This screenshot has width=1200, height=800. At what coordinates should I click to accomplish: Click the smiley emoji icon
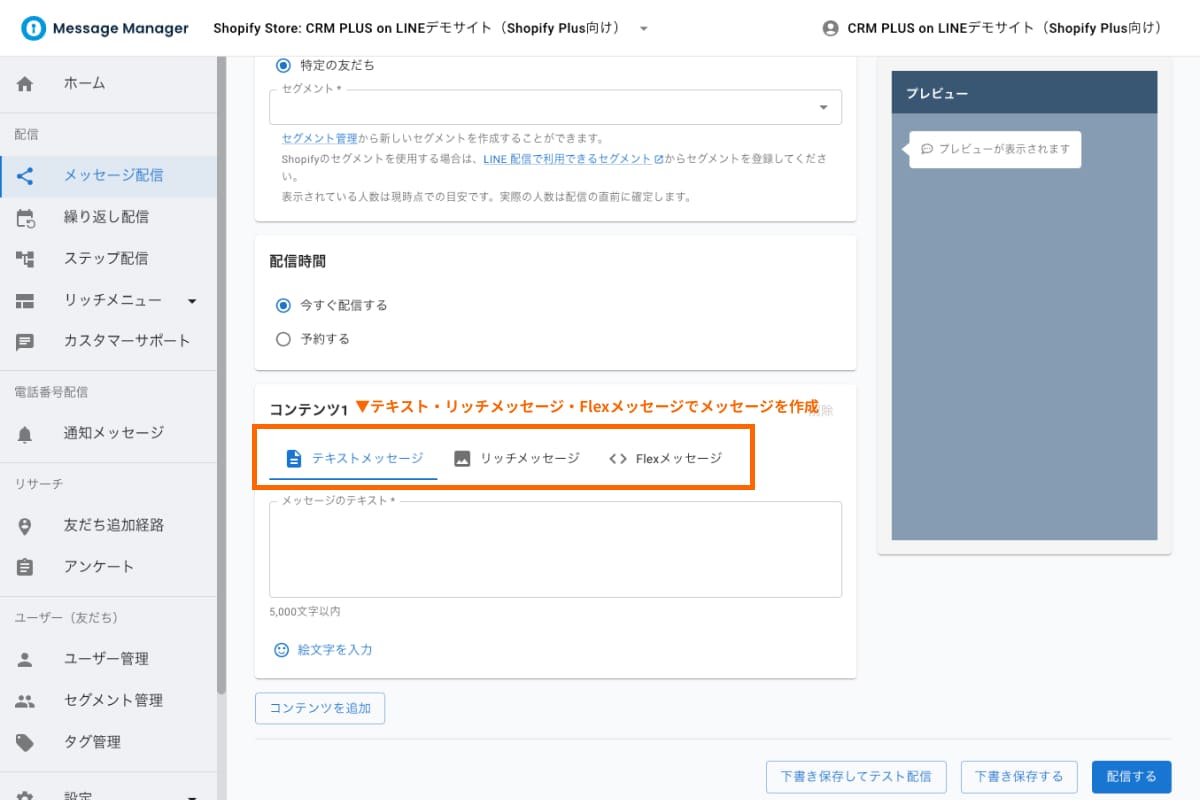281,650
